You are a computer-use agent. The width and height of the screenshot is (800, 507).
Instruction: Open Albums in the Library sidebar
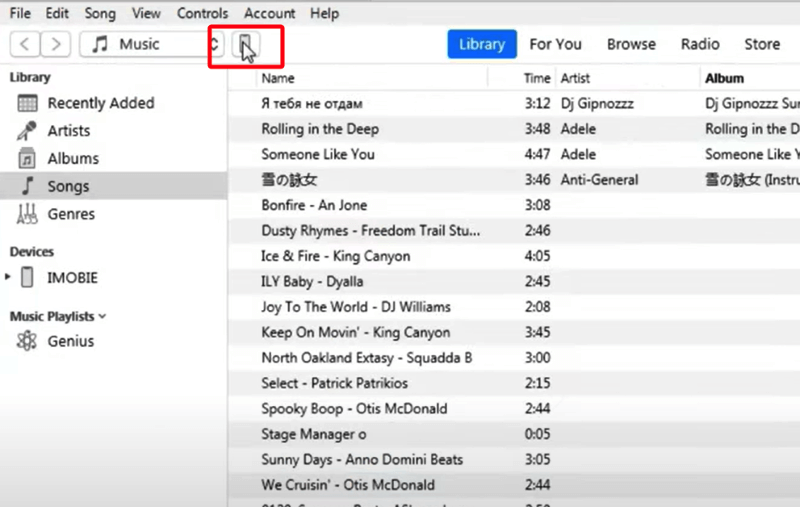tap(72, 158)
